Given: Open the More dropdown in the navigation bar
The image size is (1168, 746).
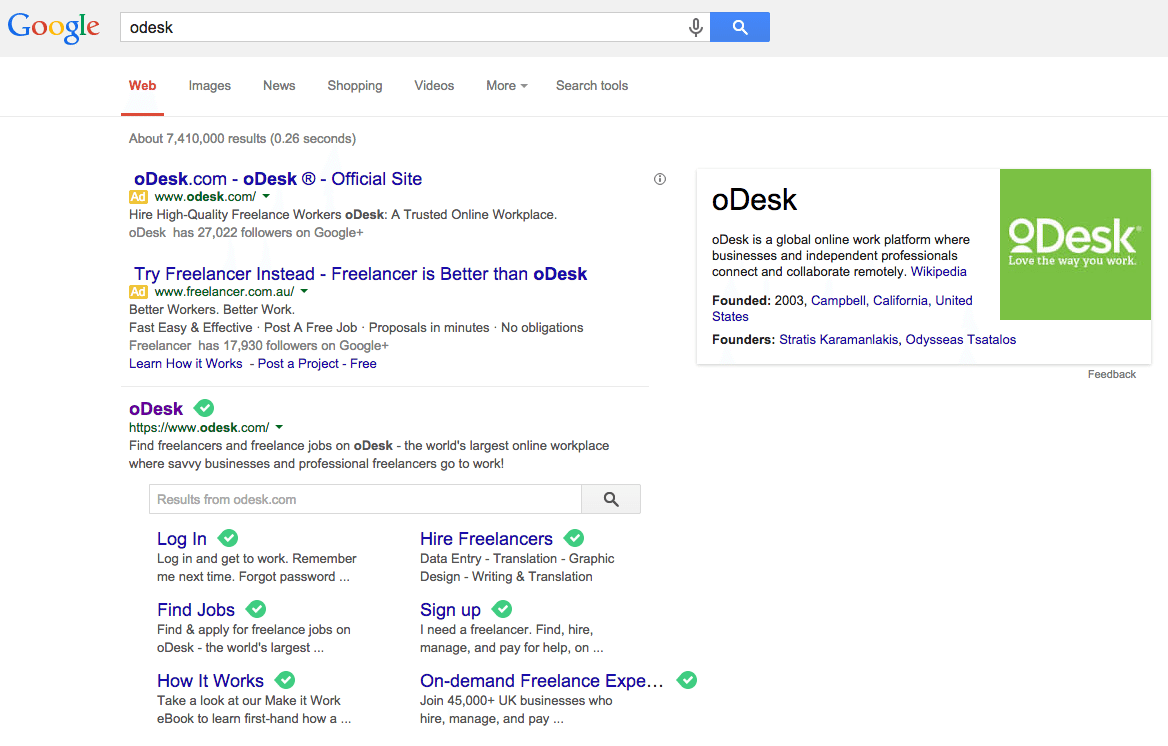Looking at the screenshot, I should coord(506,86).
